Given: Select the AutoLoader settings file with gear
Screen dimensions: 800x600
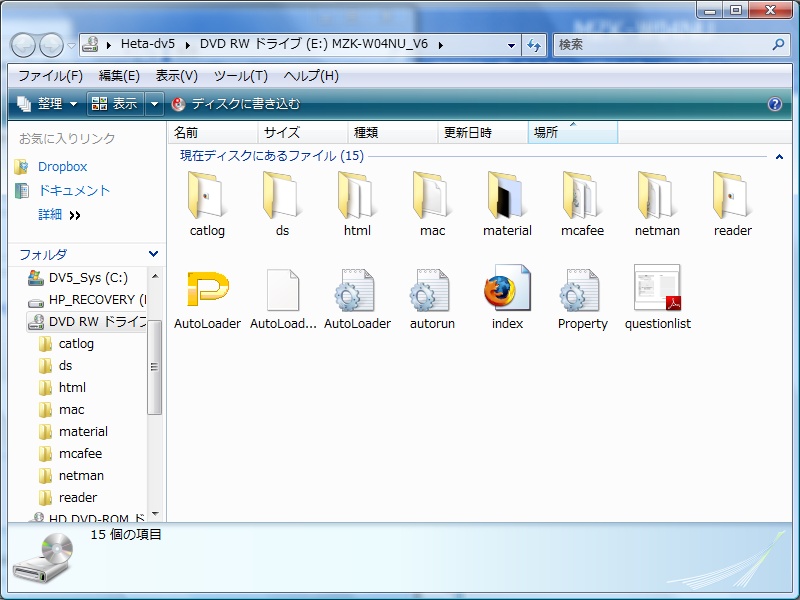Looking at the screenshot, I should click(356, 290).
